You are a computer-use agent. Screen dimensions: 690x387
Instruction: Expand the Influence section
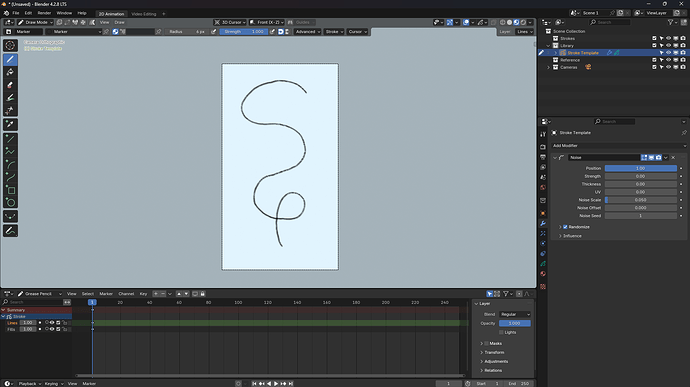[x=572, y=236]
